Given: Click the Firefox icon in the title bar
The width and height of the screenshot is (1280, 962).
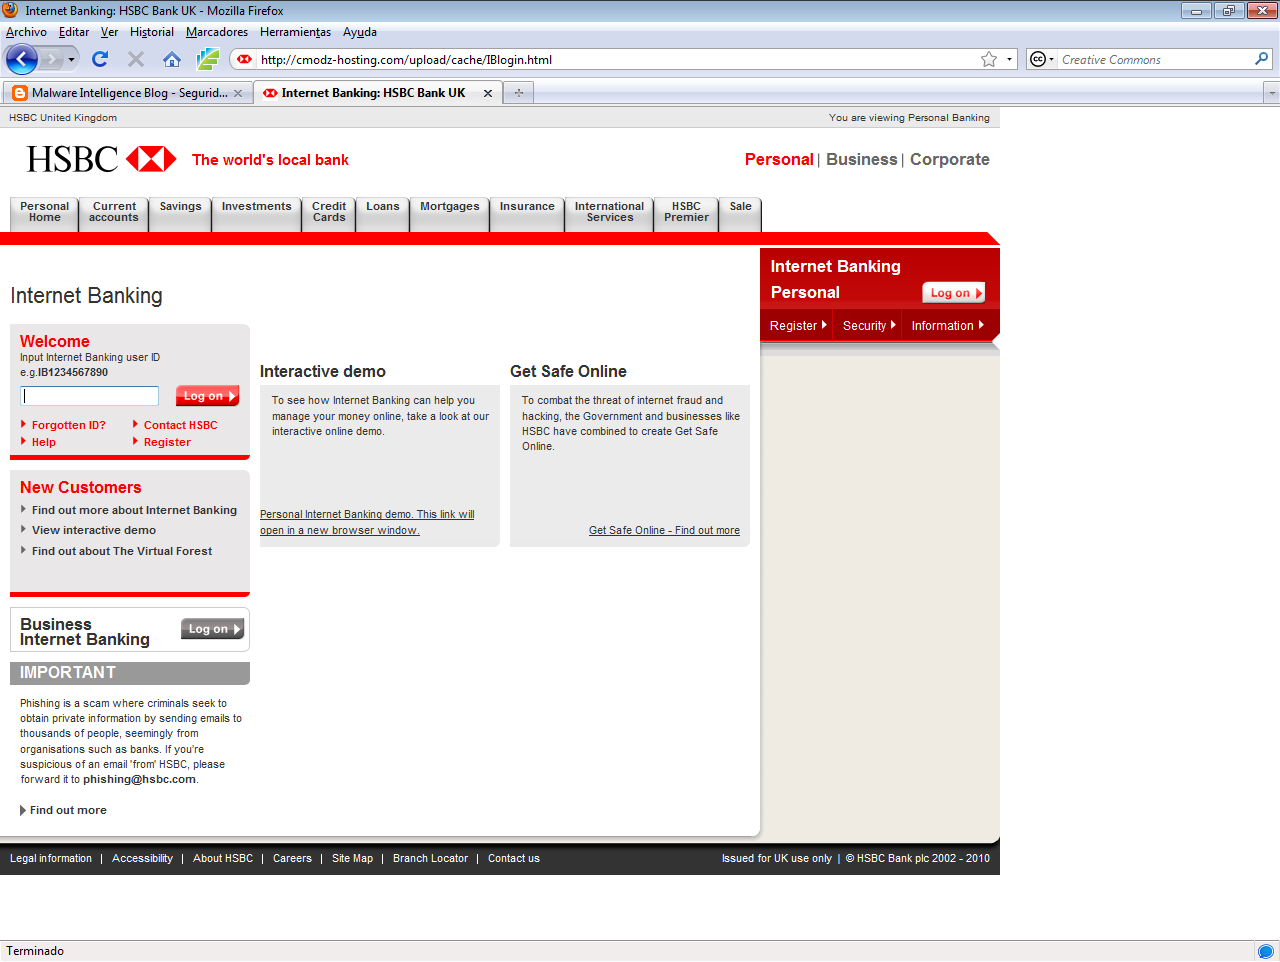Looking at the screenshot, I should pyautogui.click(x=11, y=10).
